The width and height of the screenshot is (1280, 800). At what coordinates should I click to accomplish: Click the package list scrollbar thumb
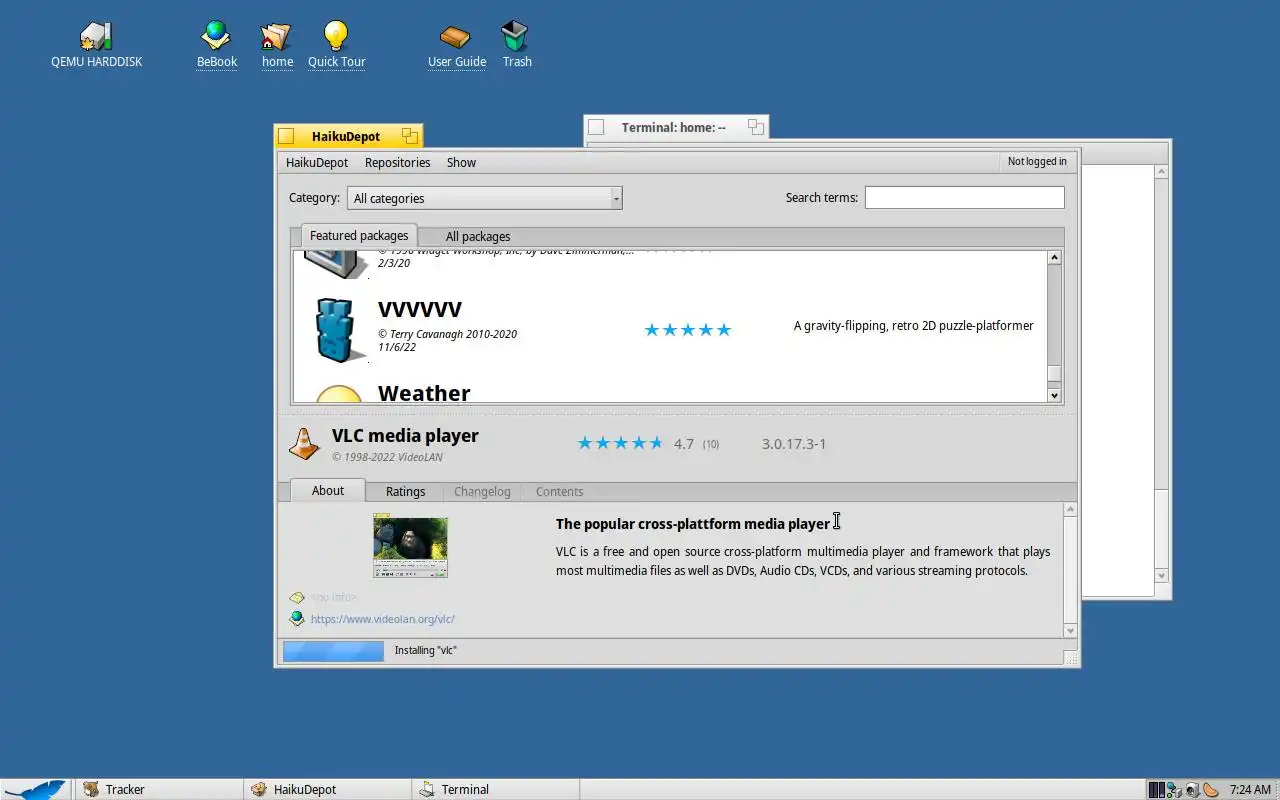pos(1054,374)
